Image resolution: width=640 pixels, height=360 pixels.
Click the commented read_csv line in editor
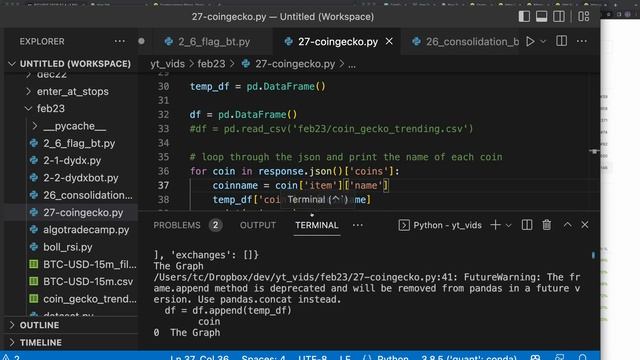pyautogui.click(x=331, y=129)
